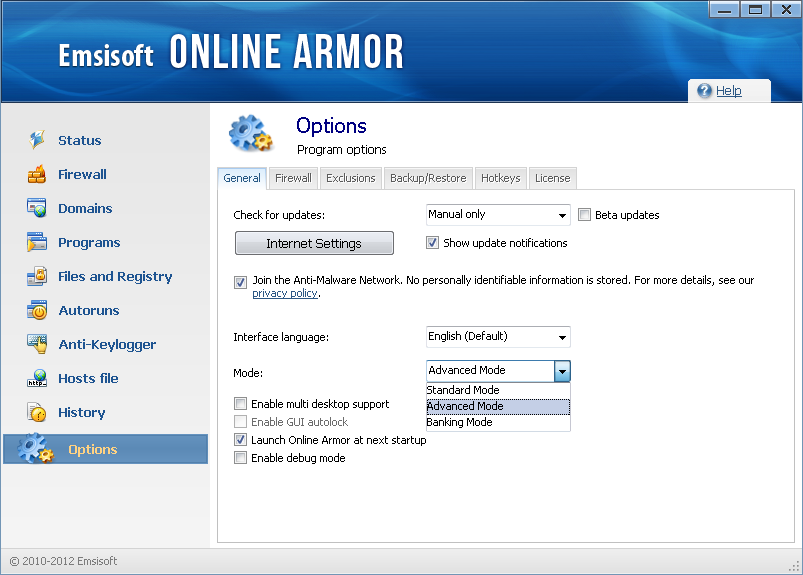Click the Autoruns sidebar icon
Viewport: 803px width, 575px height.
37,310
